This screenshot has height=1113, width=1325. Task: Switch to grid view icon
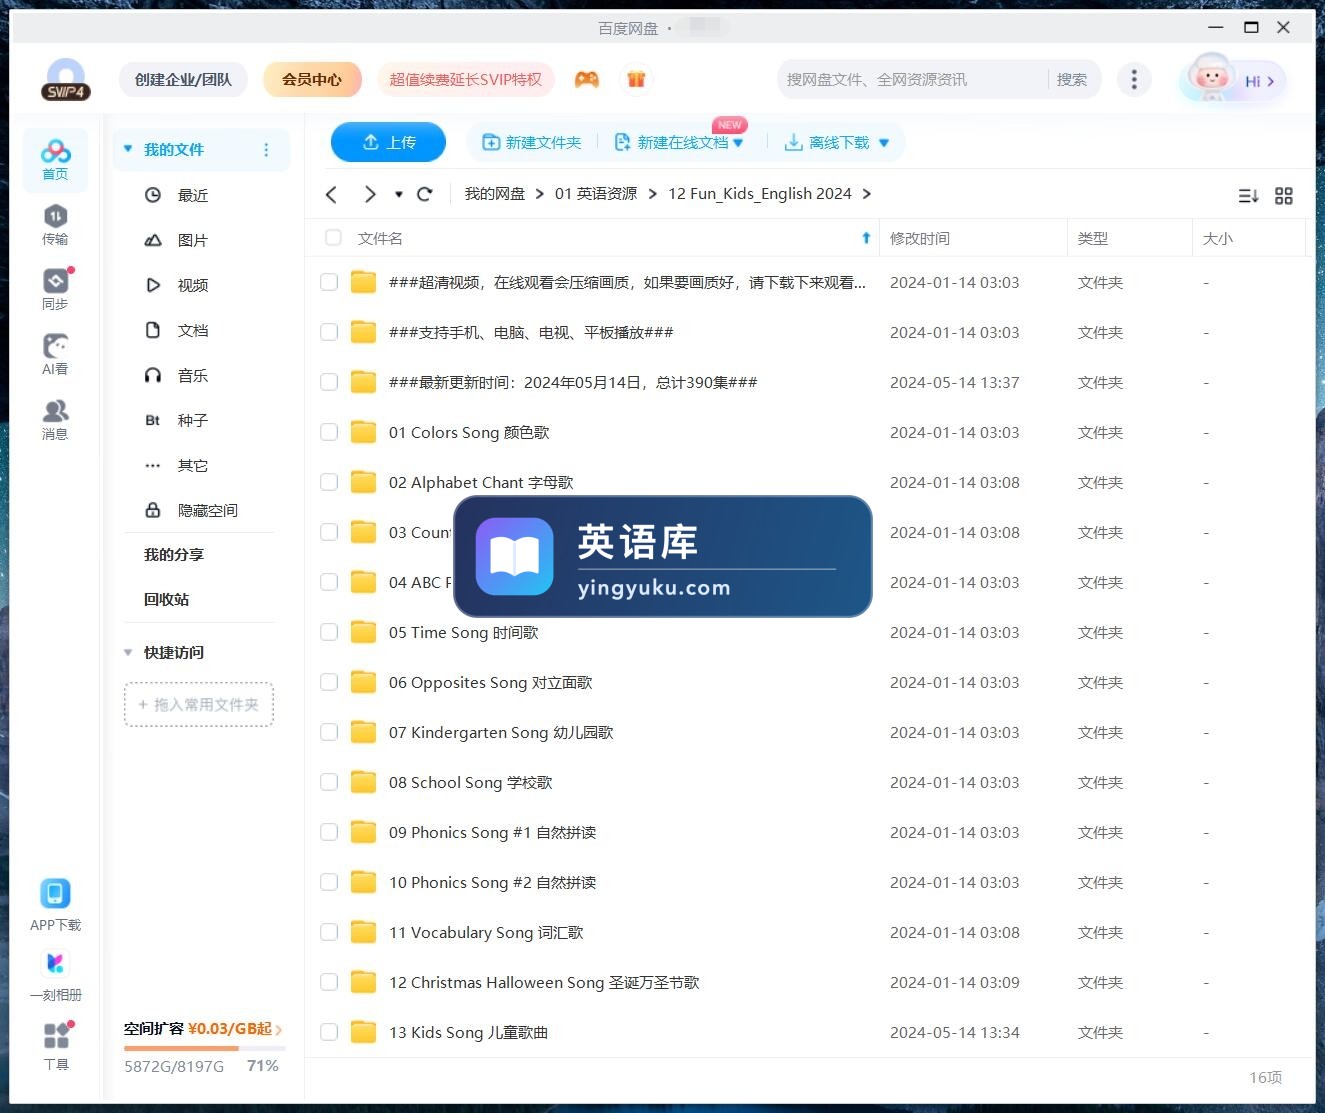[1284, 196]
